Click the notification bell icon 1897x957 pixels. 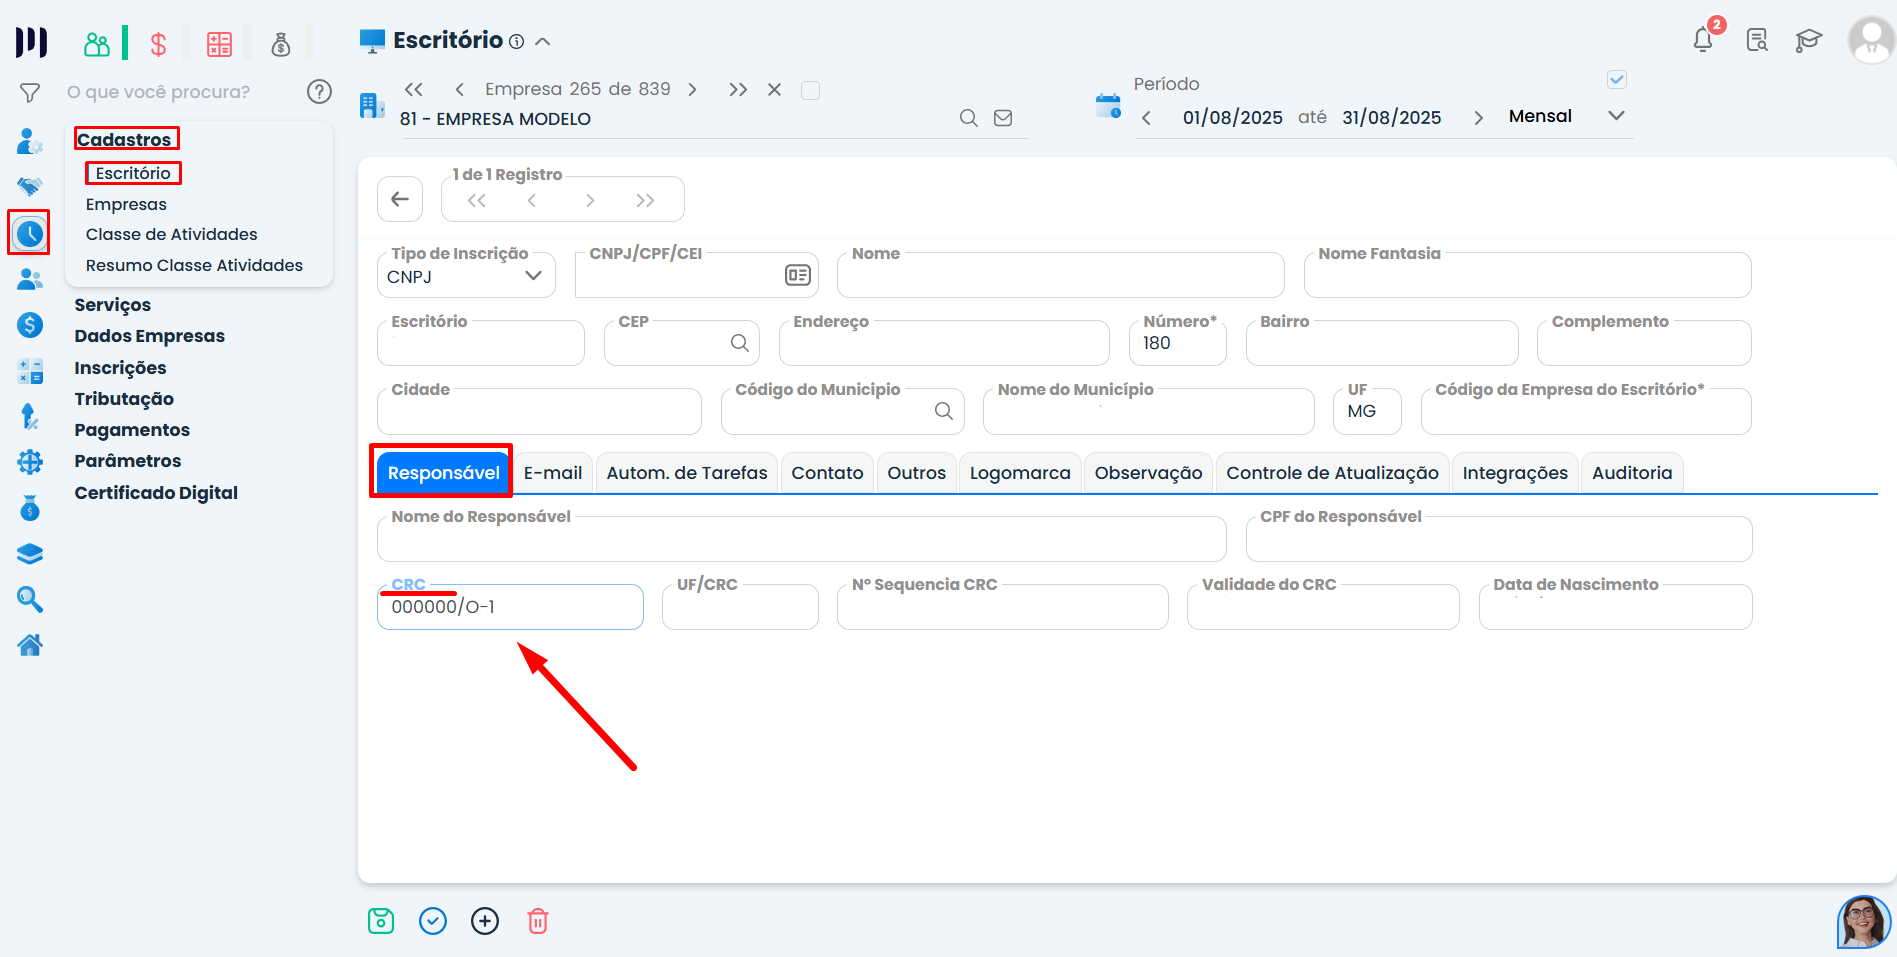click(x=1703, y=40)
